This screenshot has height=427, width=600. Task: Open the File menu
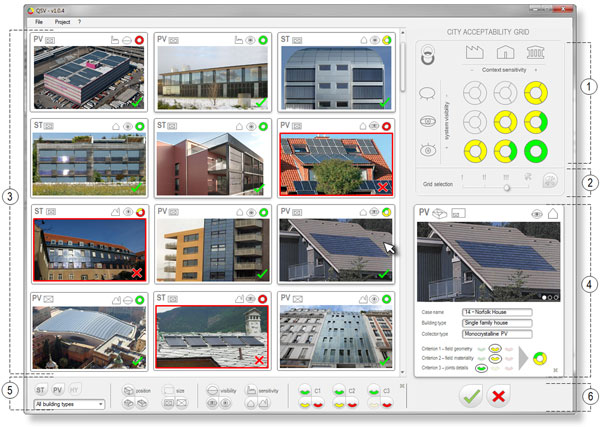[x=40, y=21]
